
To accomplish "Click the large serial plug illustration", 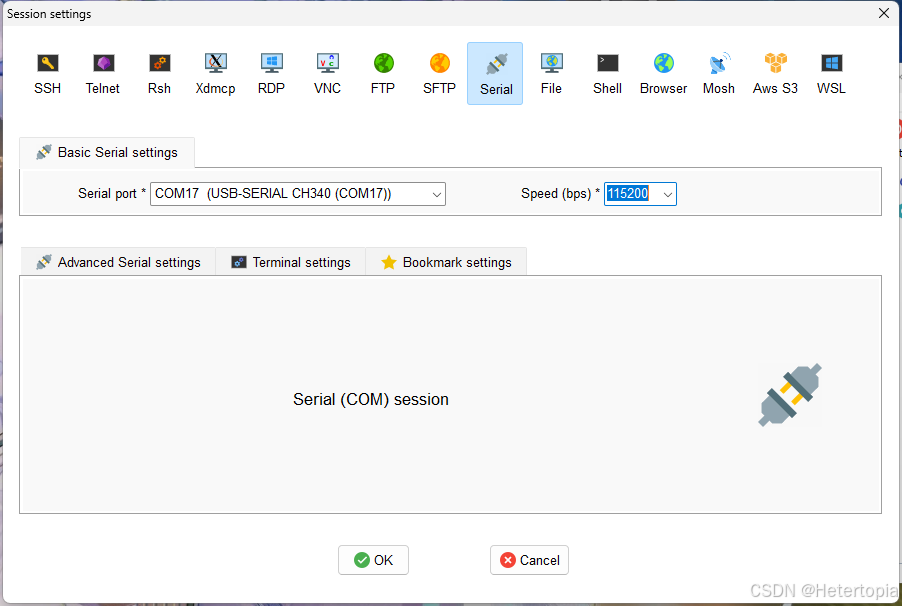I will [790, 395].
